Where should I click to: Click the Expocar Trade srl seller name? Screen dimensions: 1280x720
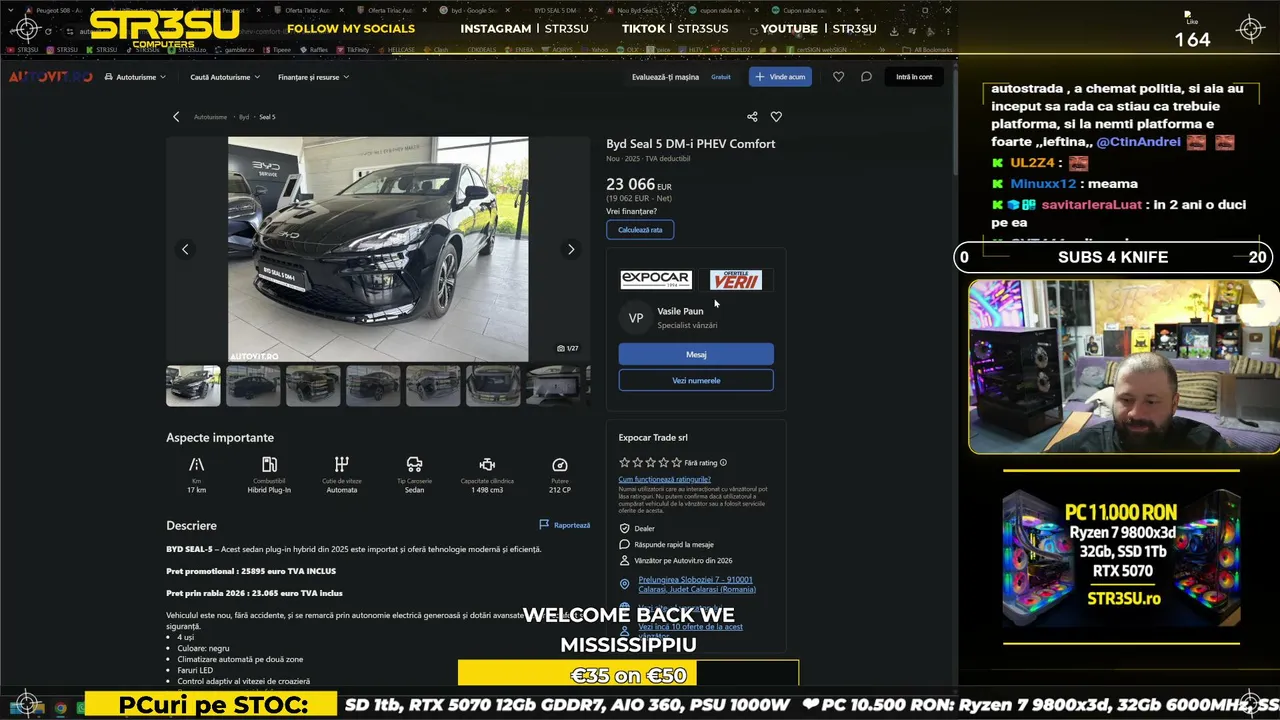point(653,437)
